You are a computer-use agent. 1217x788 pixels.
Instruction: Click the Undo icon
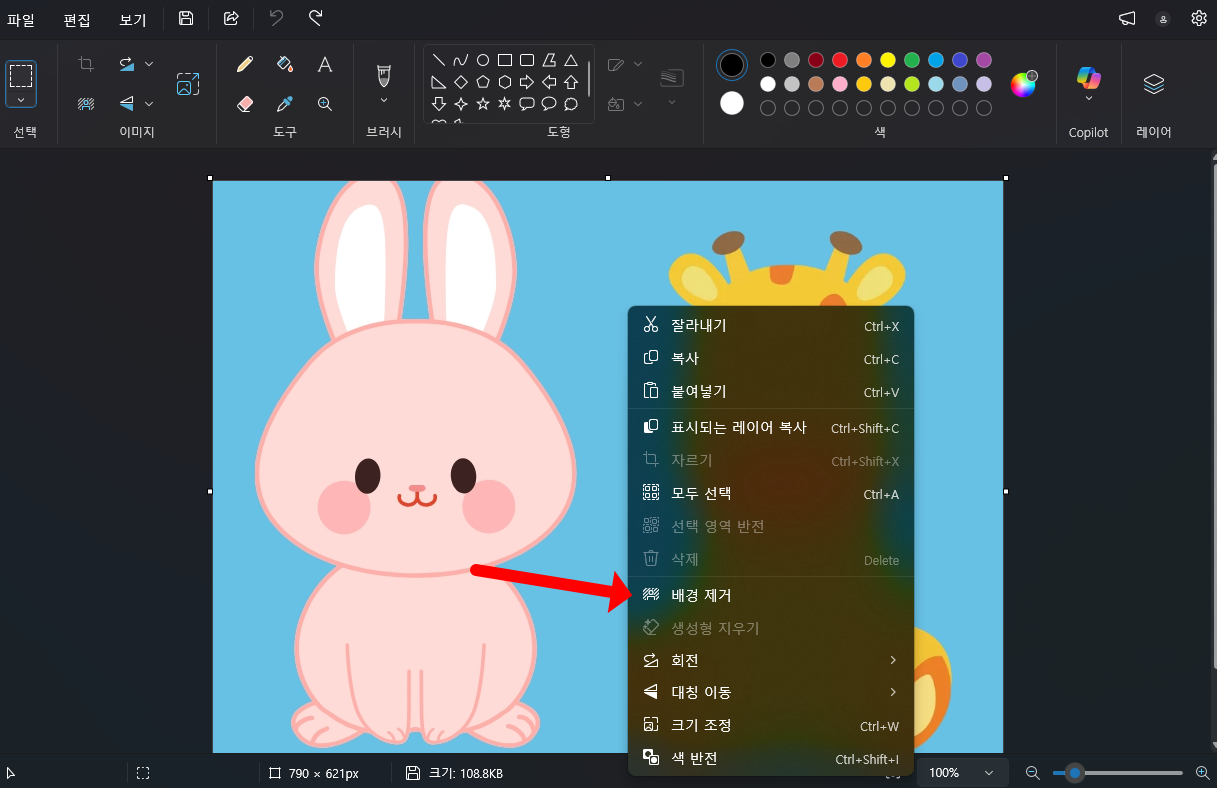tap(275, 17)
